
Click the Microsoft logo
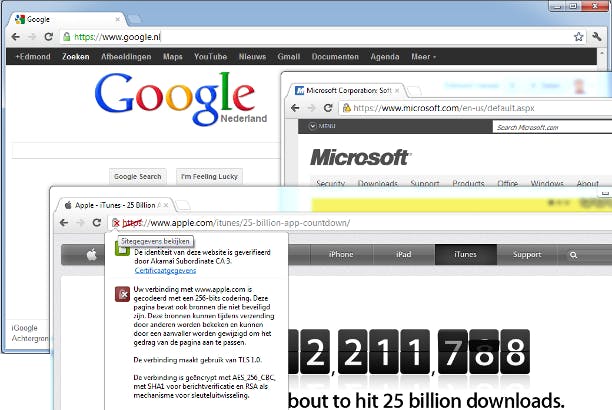(360, 157)
